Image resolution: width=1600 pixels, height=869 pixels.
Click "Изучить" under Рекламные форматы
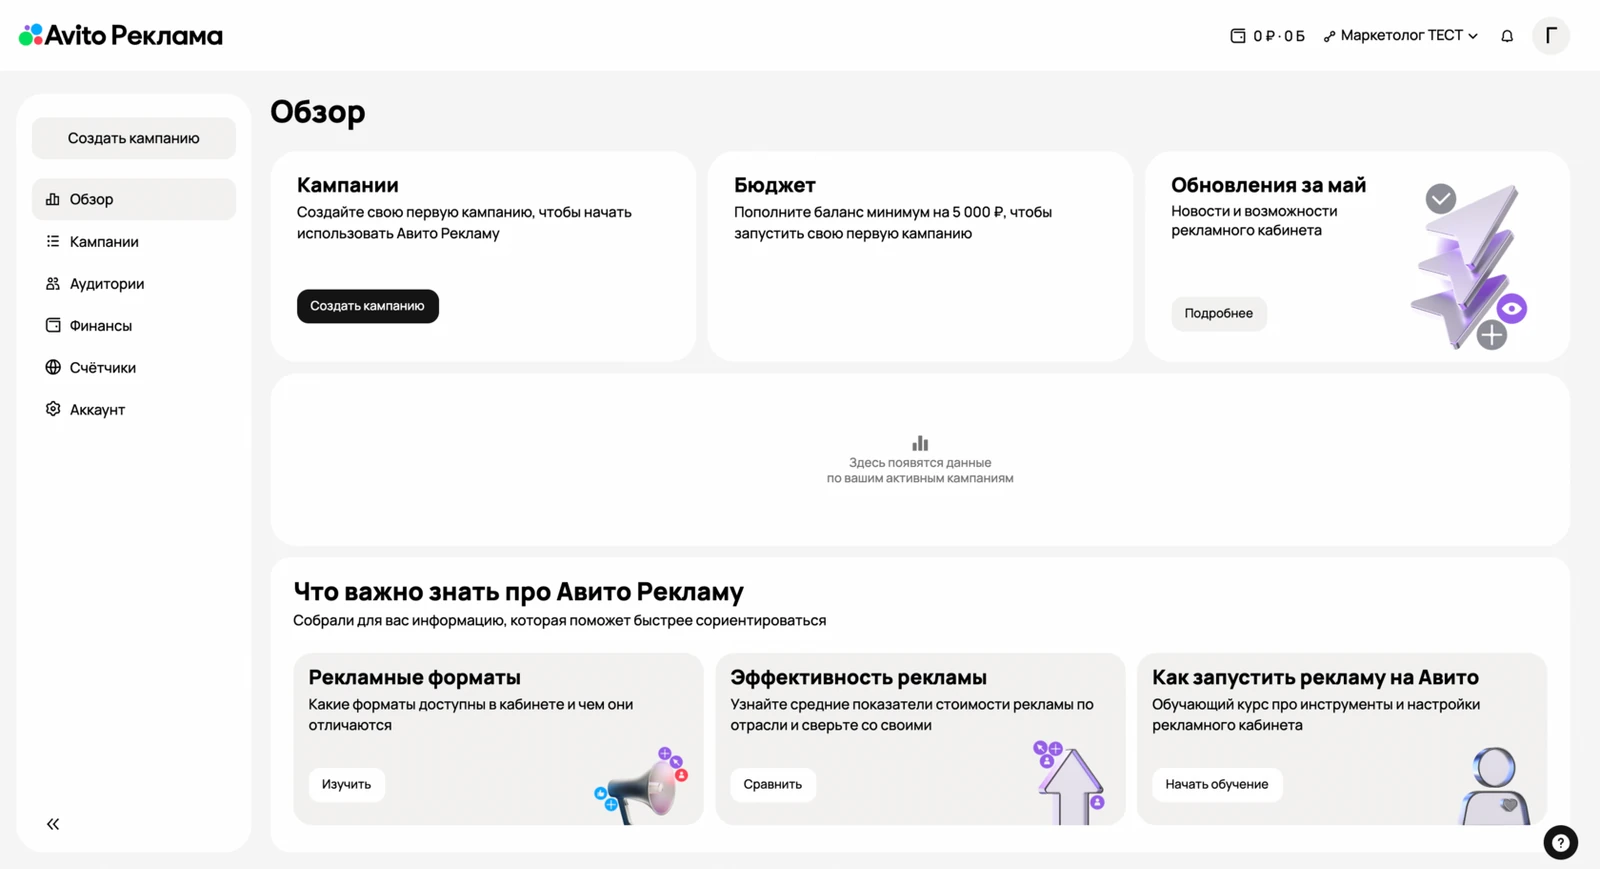(x=346, y=784)
